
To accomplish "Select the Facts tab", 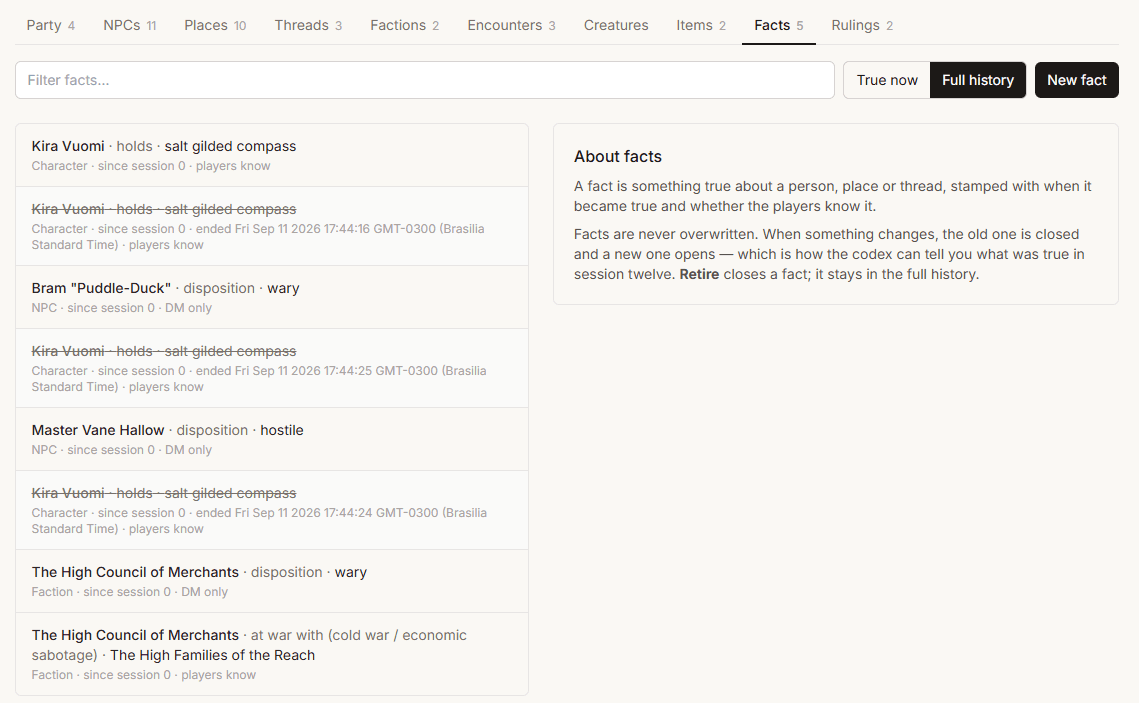I will click(x=779, y=25).
